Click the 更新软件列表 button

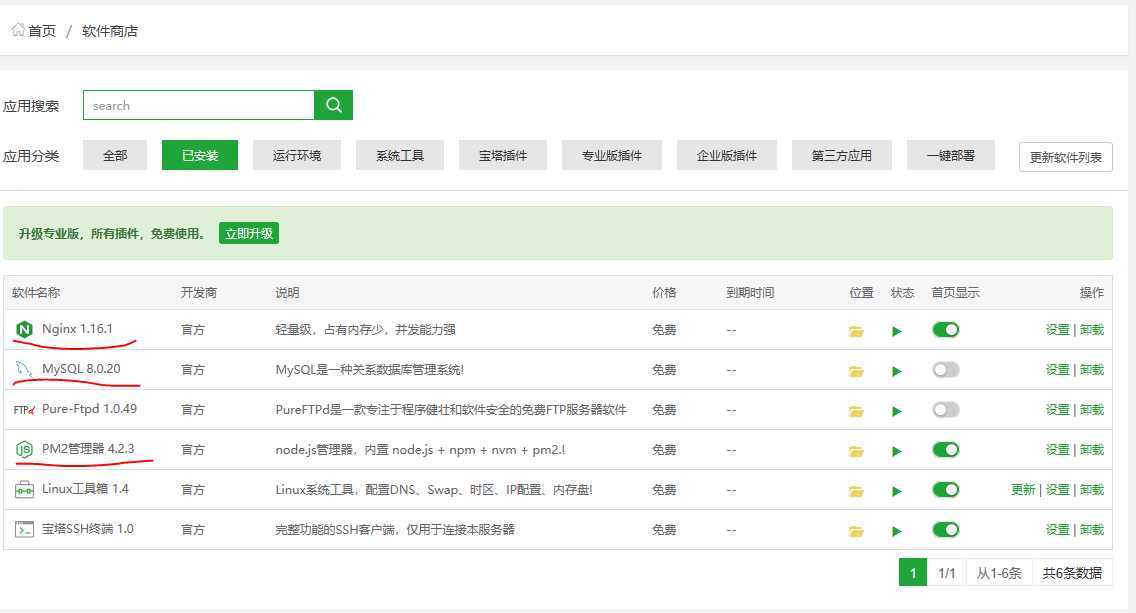click(1066, 157)
